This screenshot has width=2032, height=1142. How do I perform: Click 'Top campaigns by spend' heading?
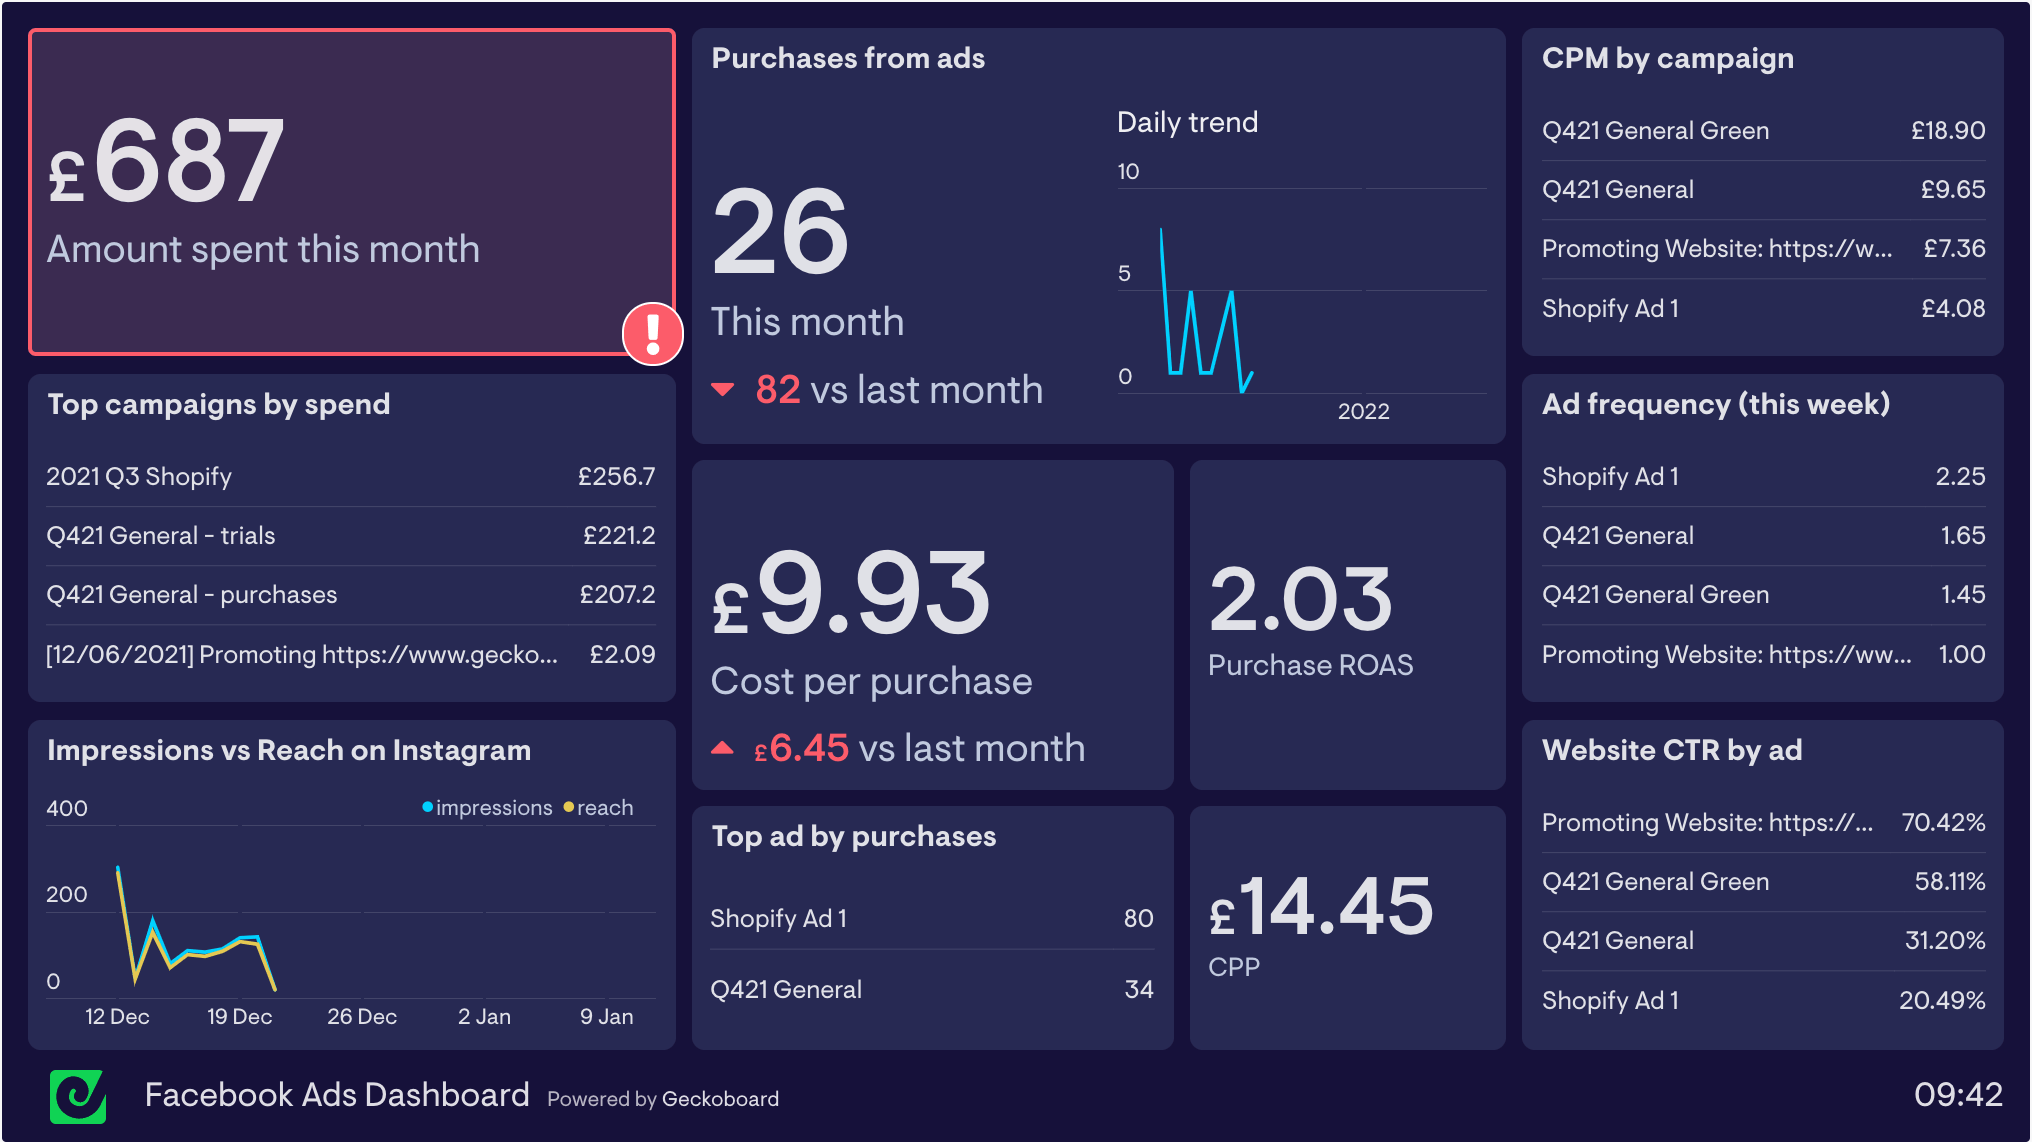[x=219, y=405]
